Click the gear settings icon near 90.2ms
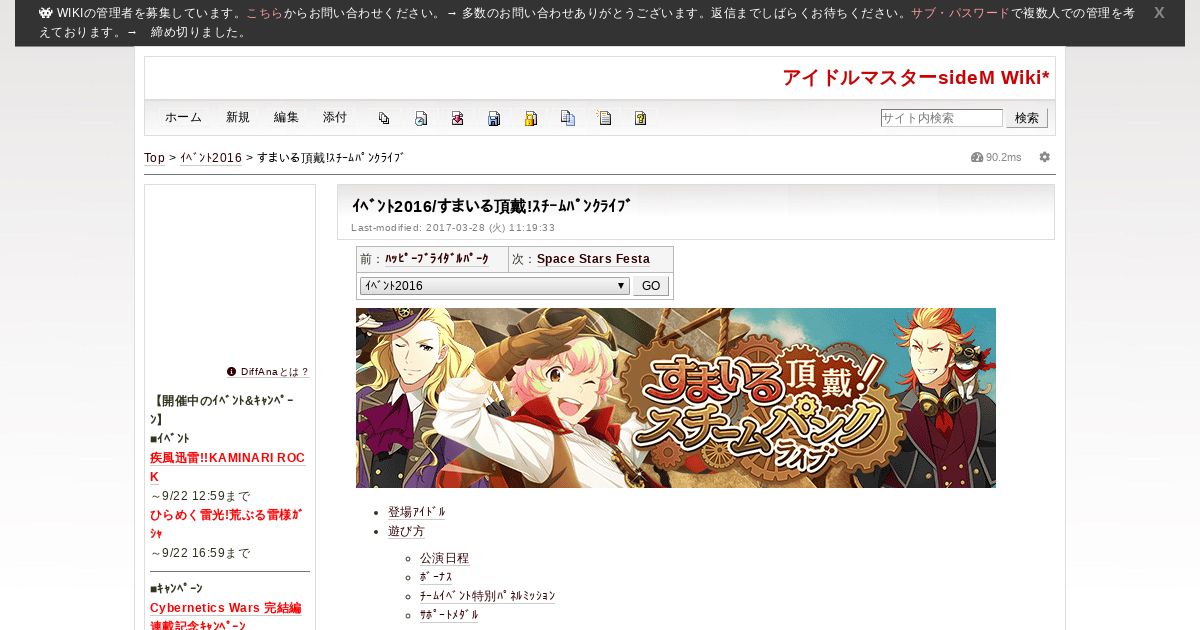The width and height of the screenshot is (1200, 630). pyautogui.click(x=1045, y=157)
